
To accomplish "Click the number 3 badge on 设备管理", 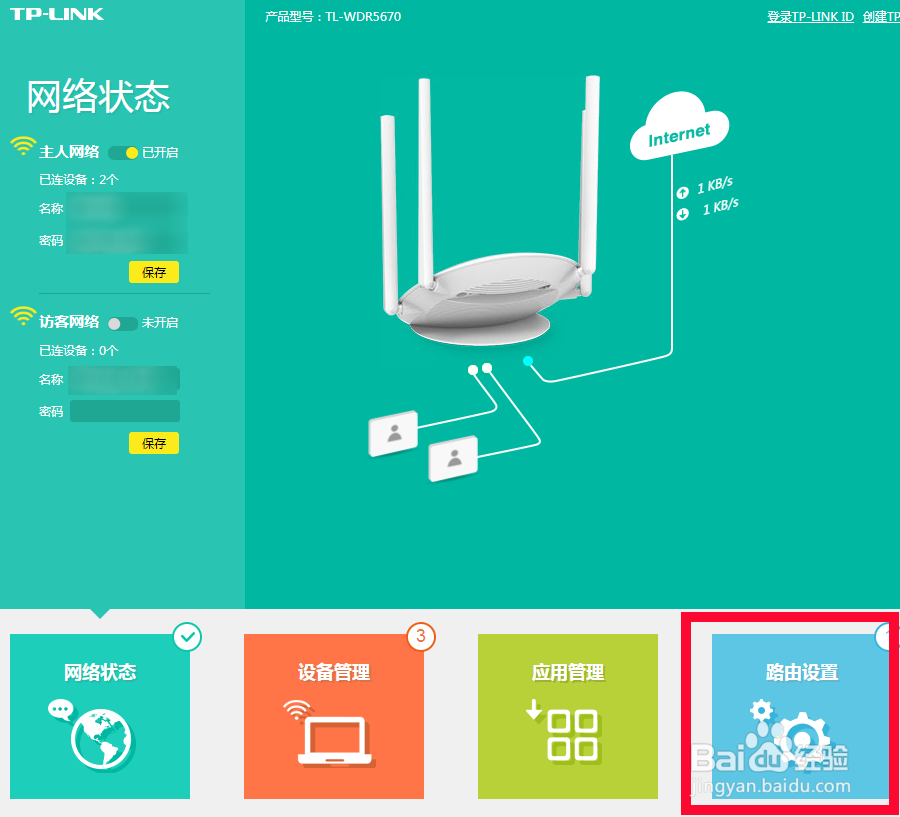I will click(x=421, y=637).
